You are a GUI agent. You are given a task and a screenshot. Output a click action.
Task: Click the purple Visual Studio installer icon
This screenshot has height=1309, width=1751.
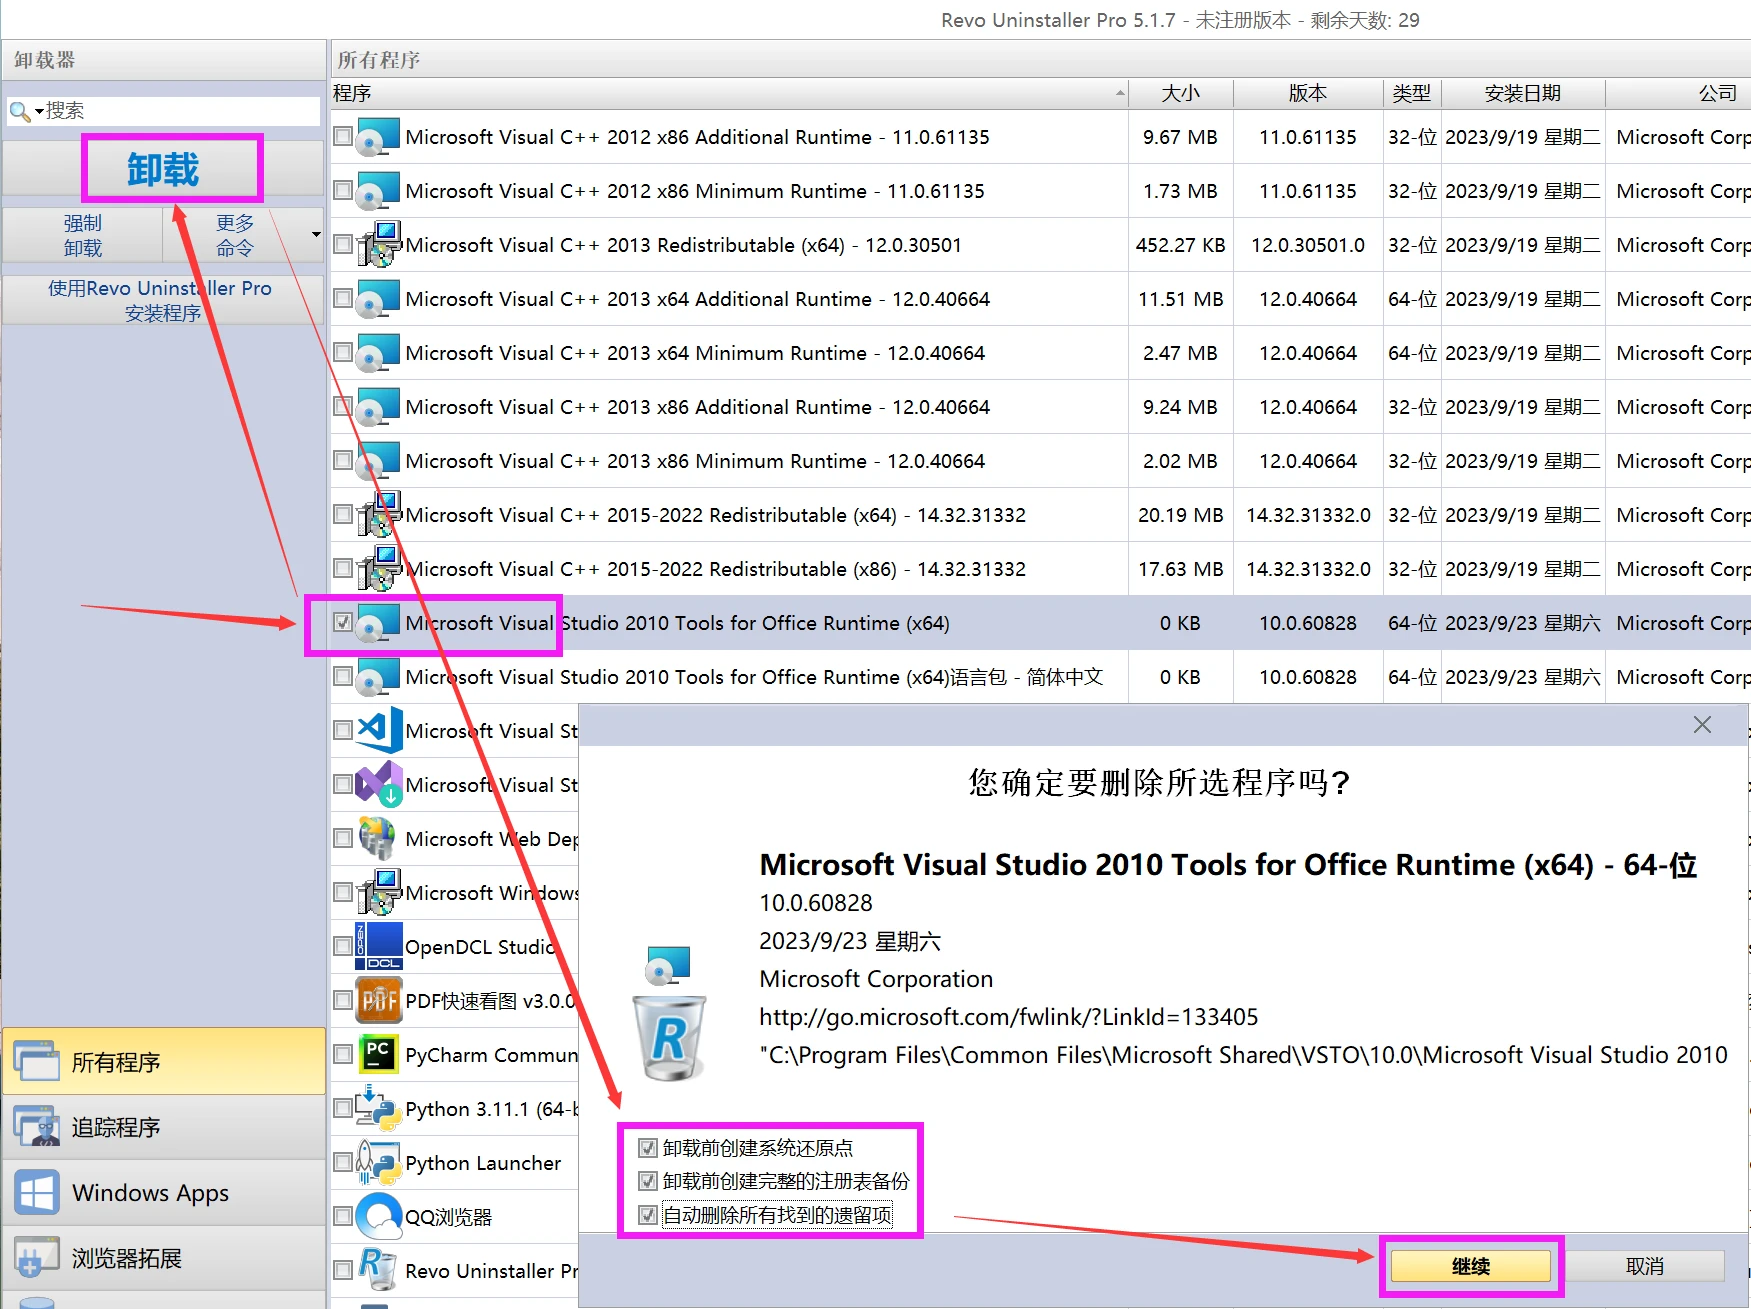tap(379, 785)
